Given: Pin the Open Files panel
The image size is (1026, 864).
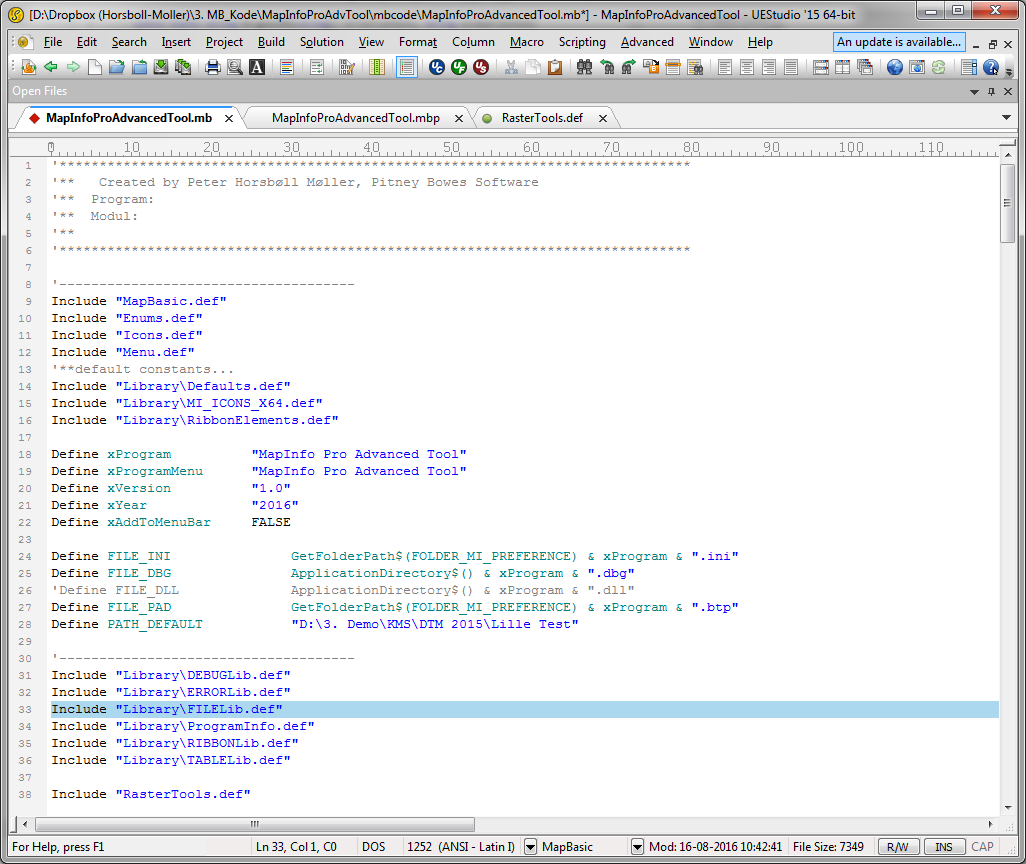Looking at the screenshot, I should pyautogui.click(x=991, y=92).
